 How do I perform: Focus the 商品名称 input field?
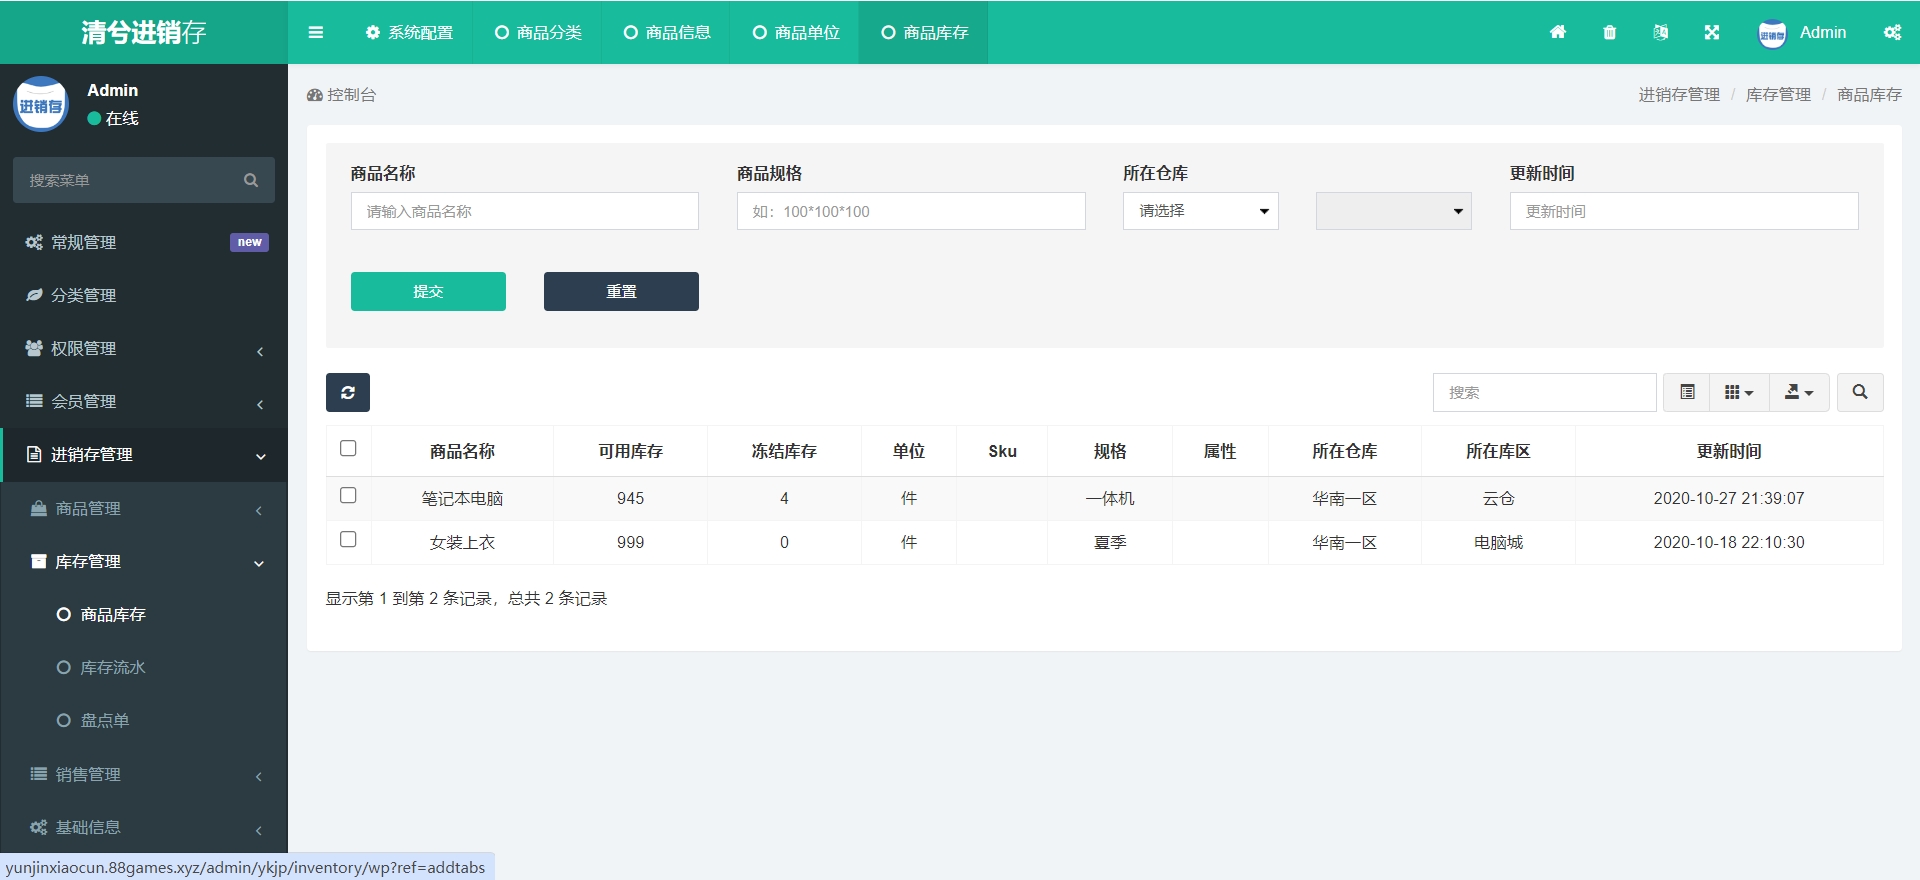pos(525,211)
